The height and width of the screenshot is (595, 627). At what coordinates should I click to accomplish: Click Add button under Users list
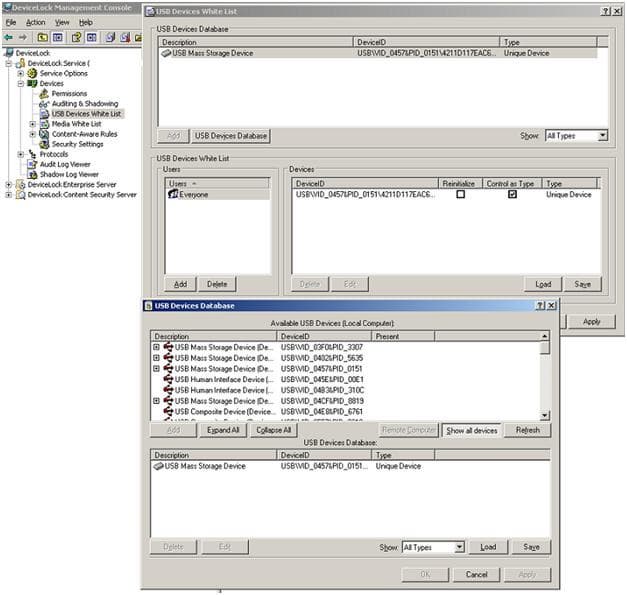pos(180,284)
